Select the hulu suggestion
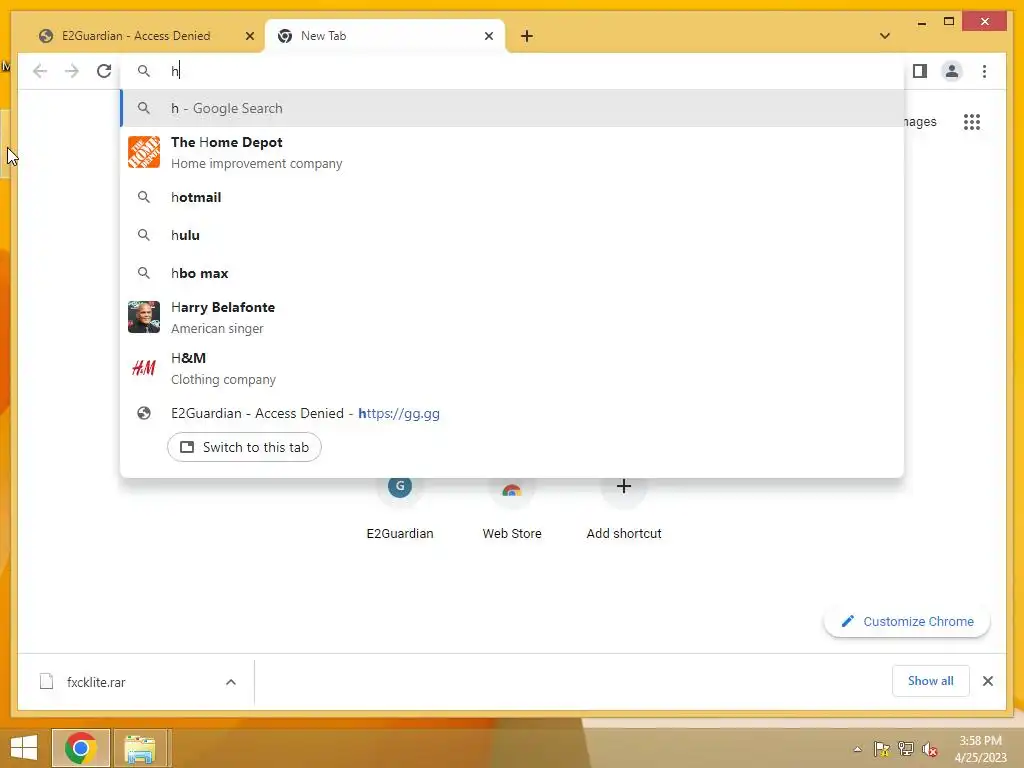Image resolution: width=1024 pixels, height=768 pixels. point(513,235)
